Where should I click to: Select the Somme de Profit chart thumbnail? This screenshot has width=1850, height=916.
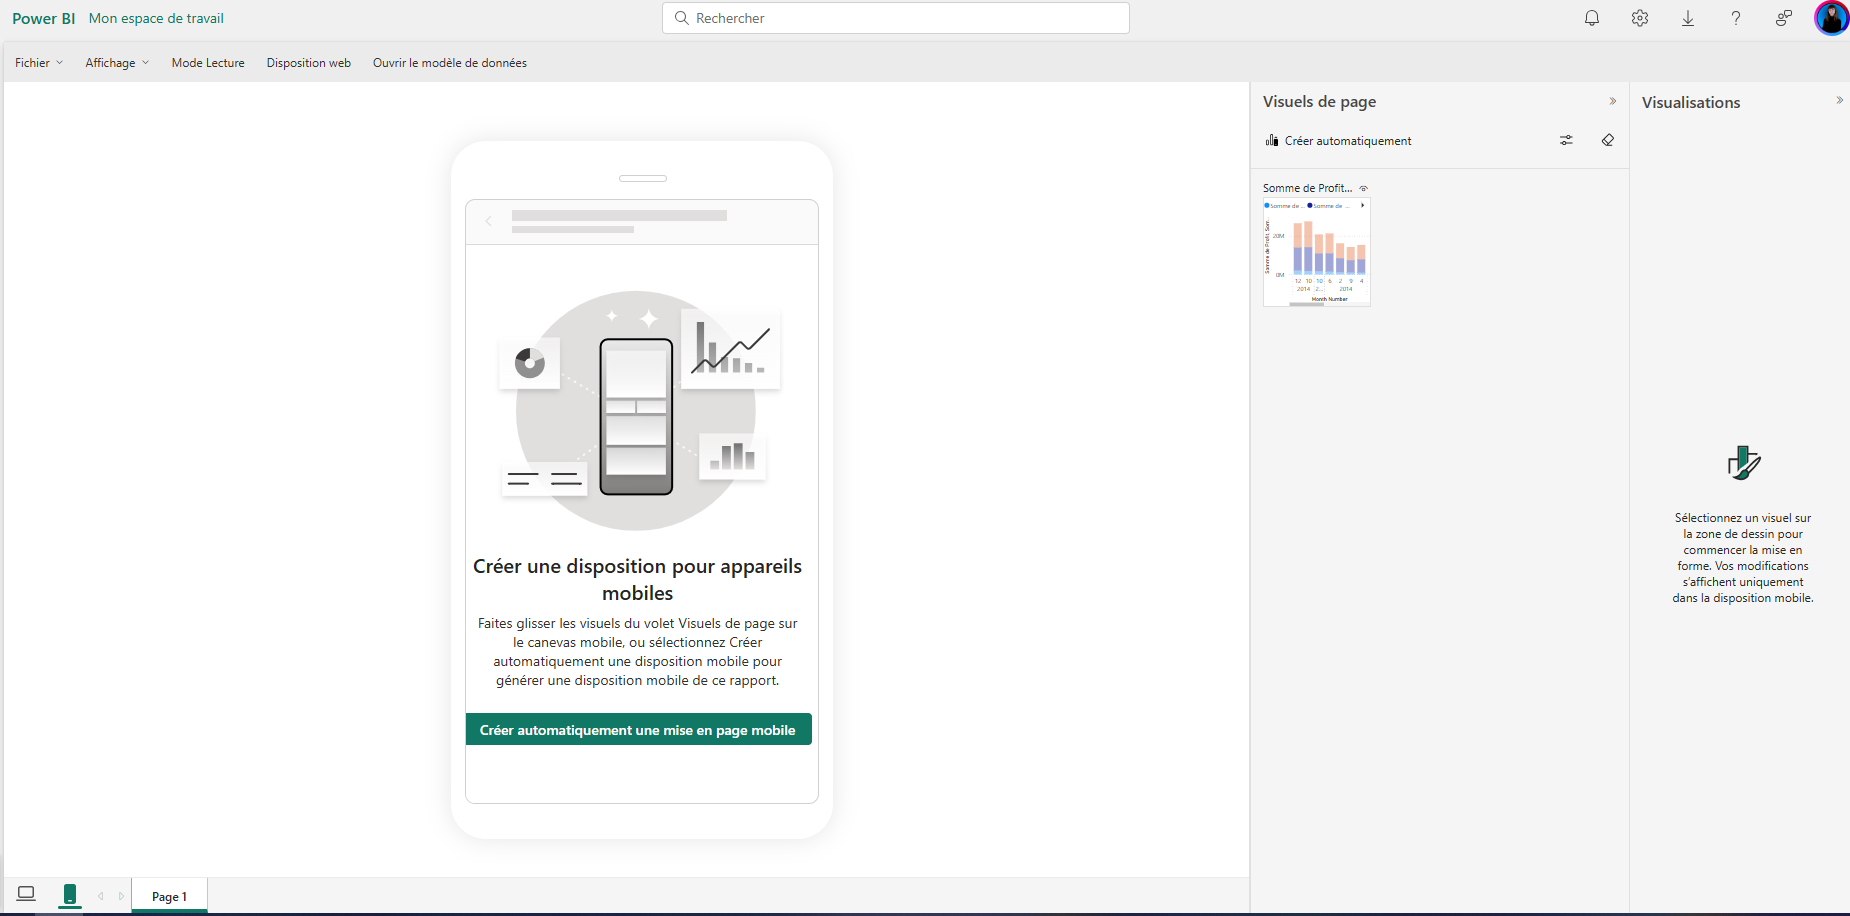coord(1316,252)
